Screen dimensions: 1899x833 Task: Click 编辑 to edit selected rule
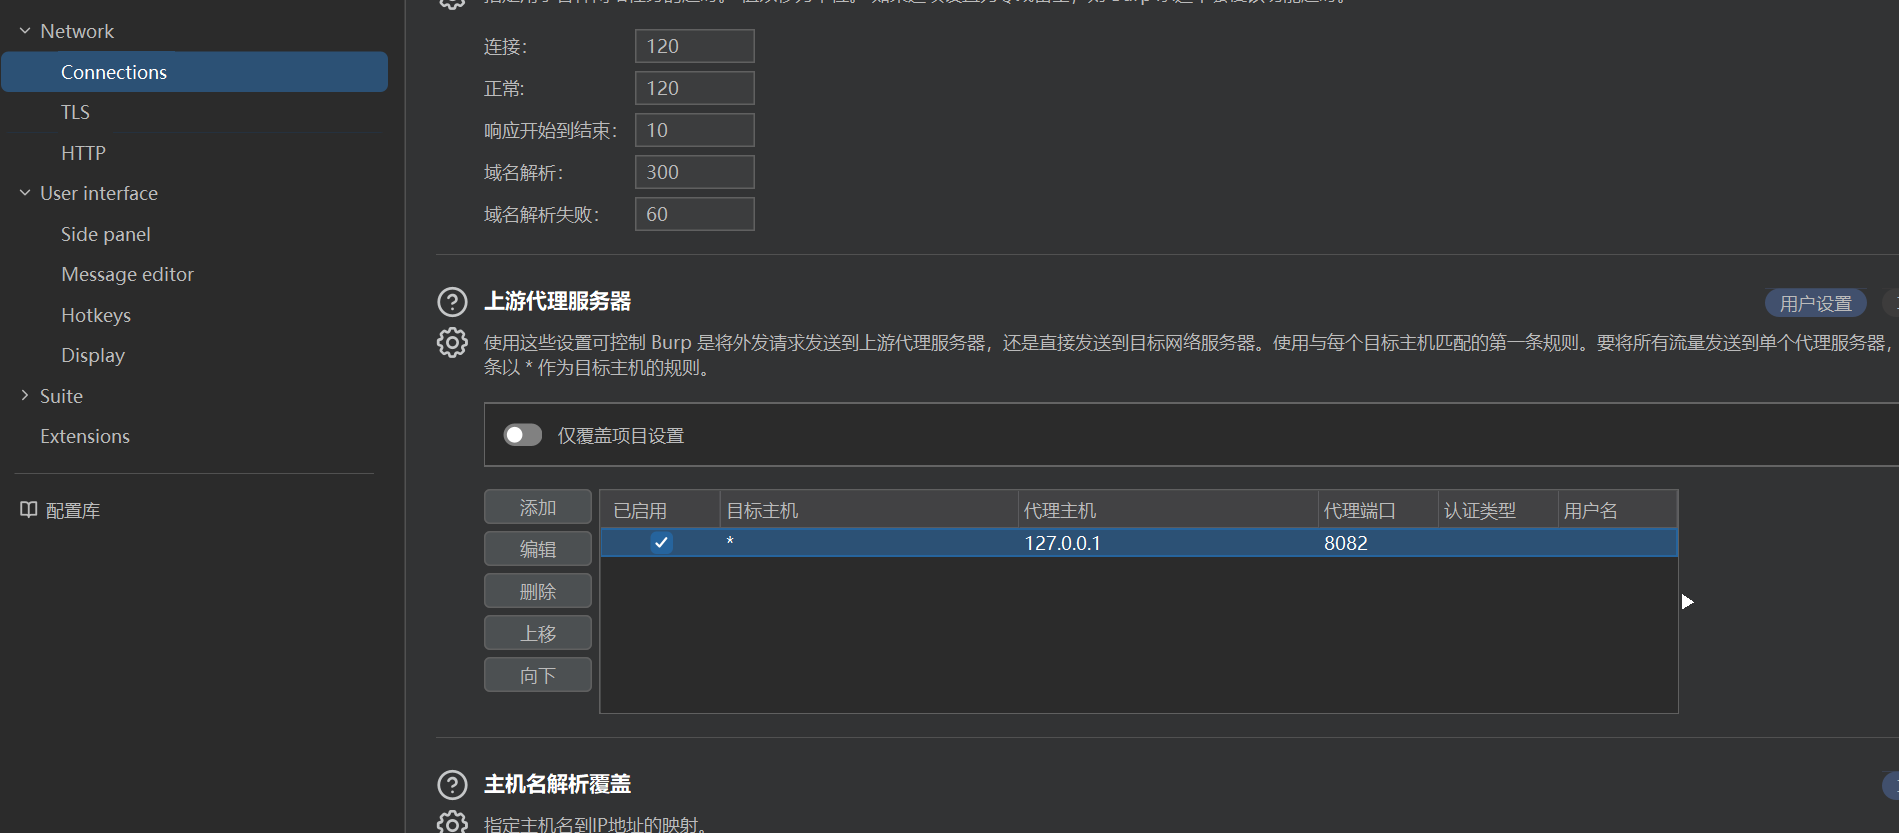coord(538,549)
